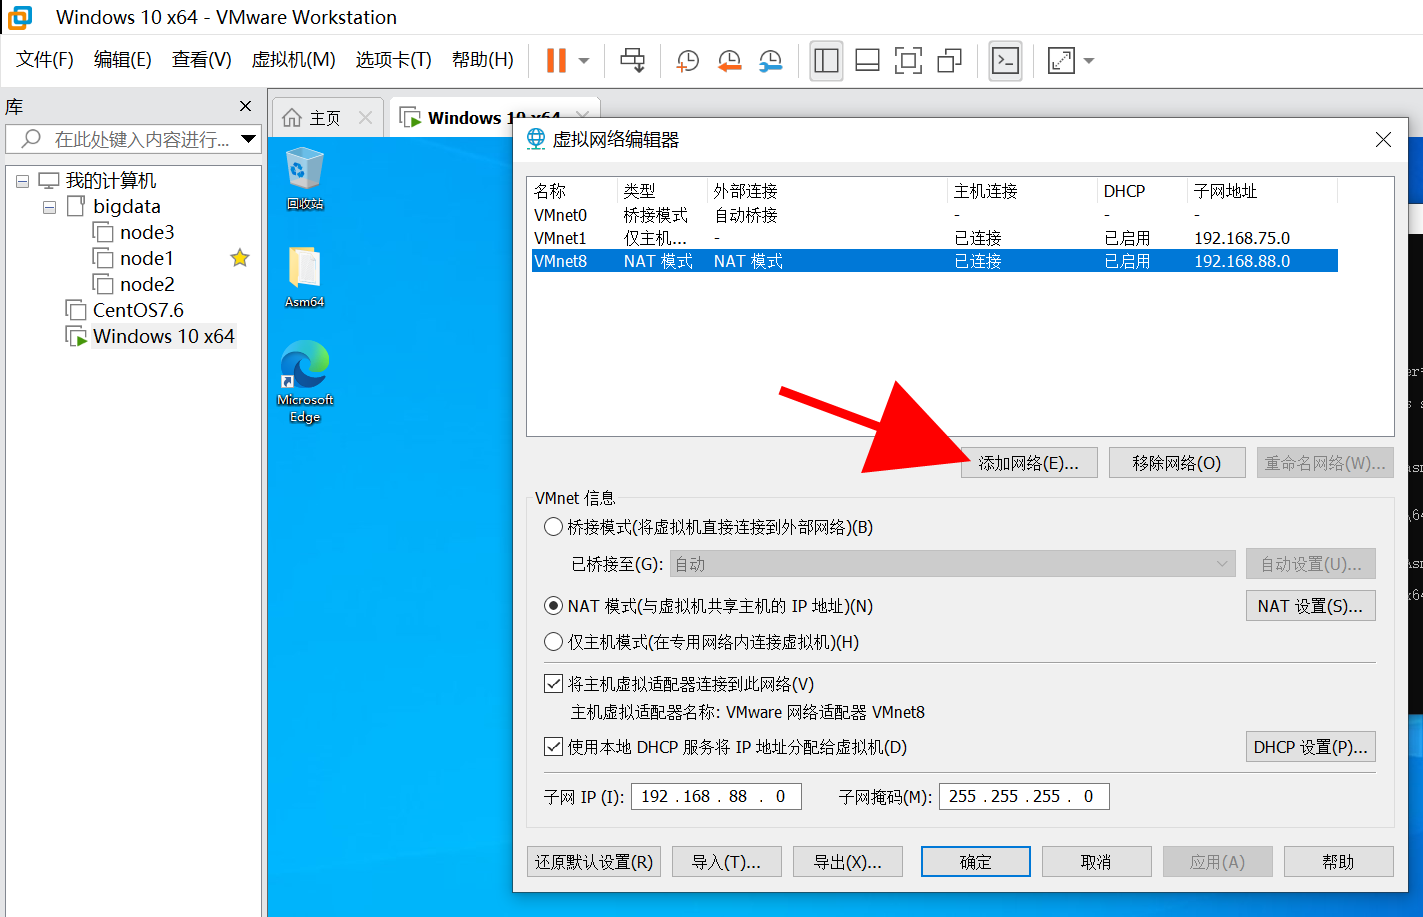Open the 帮助(H) menu

482,60
